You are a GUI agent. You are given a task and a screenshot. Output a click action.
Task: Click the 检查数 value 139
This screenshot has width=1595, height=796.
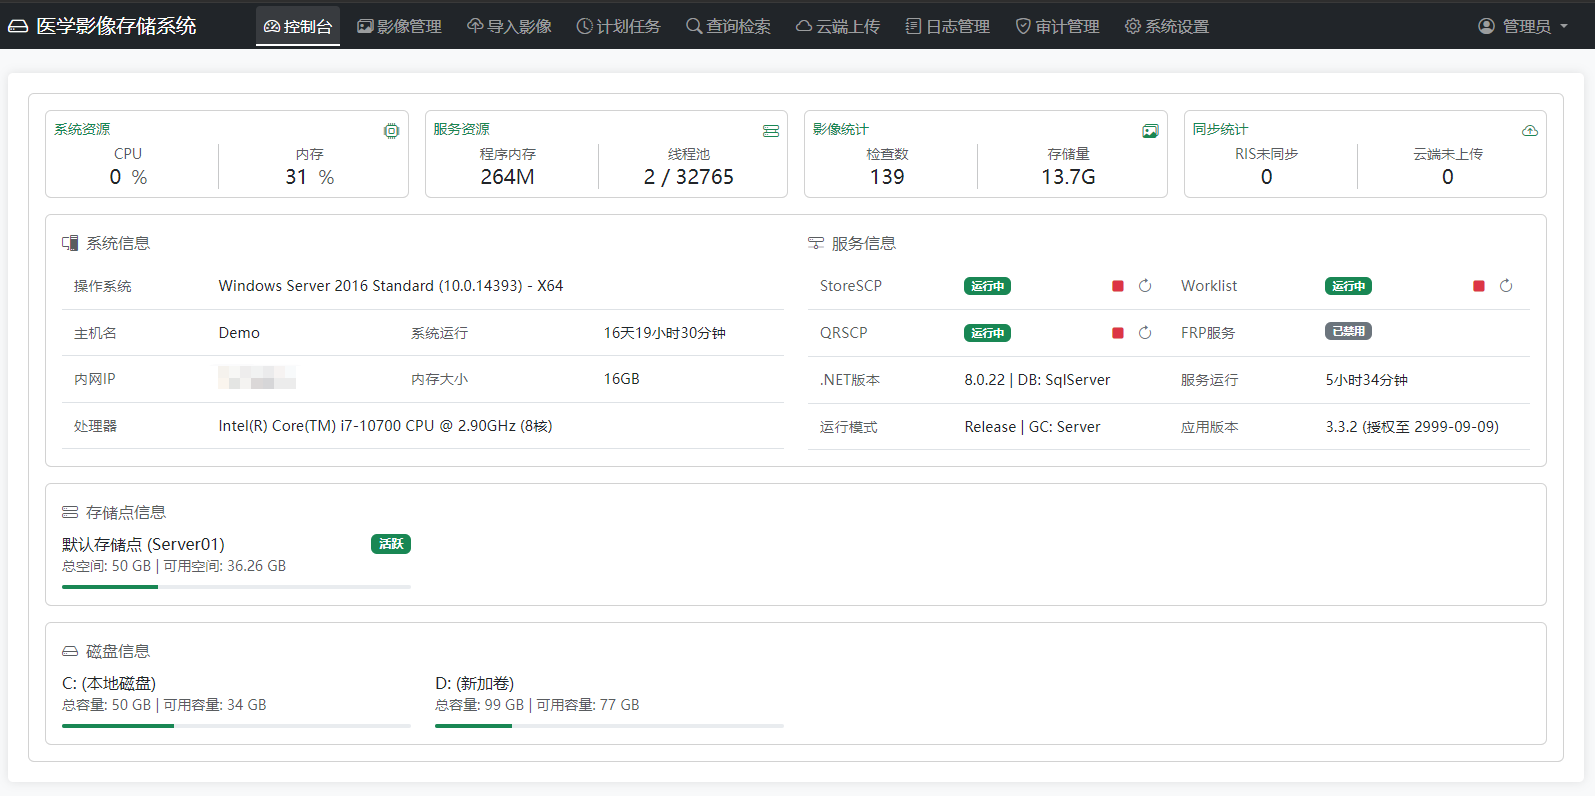pos(887,177)
